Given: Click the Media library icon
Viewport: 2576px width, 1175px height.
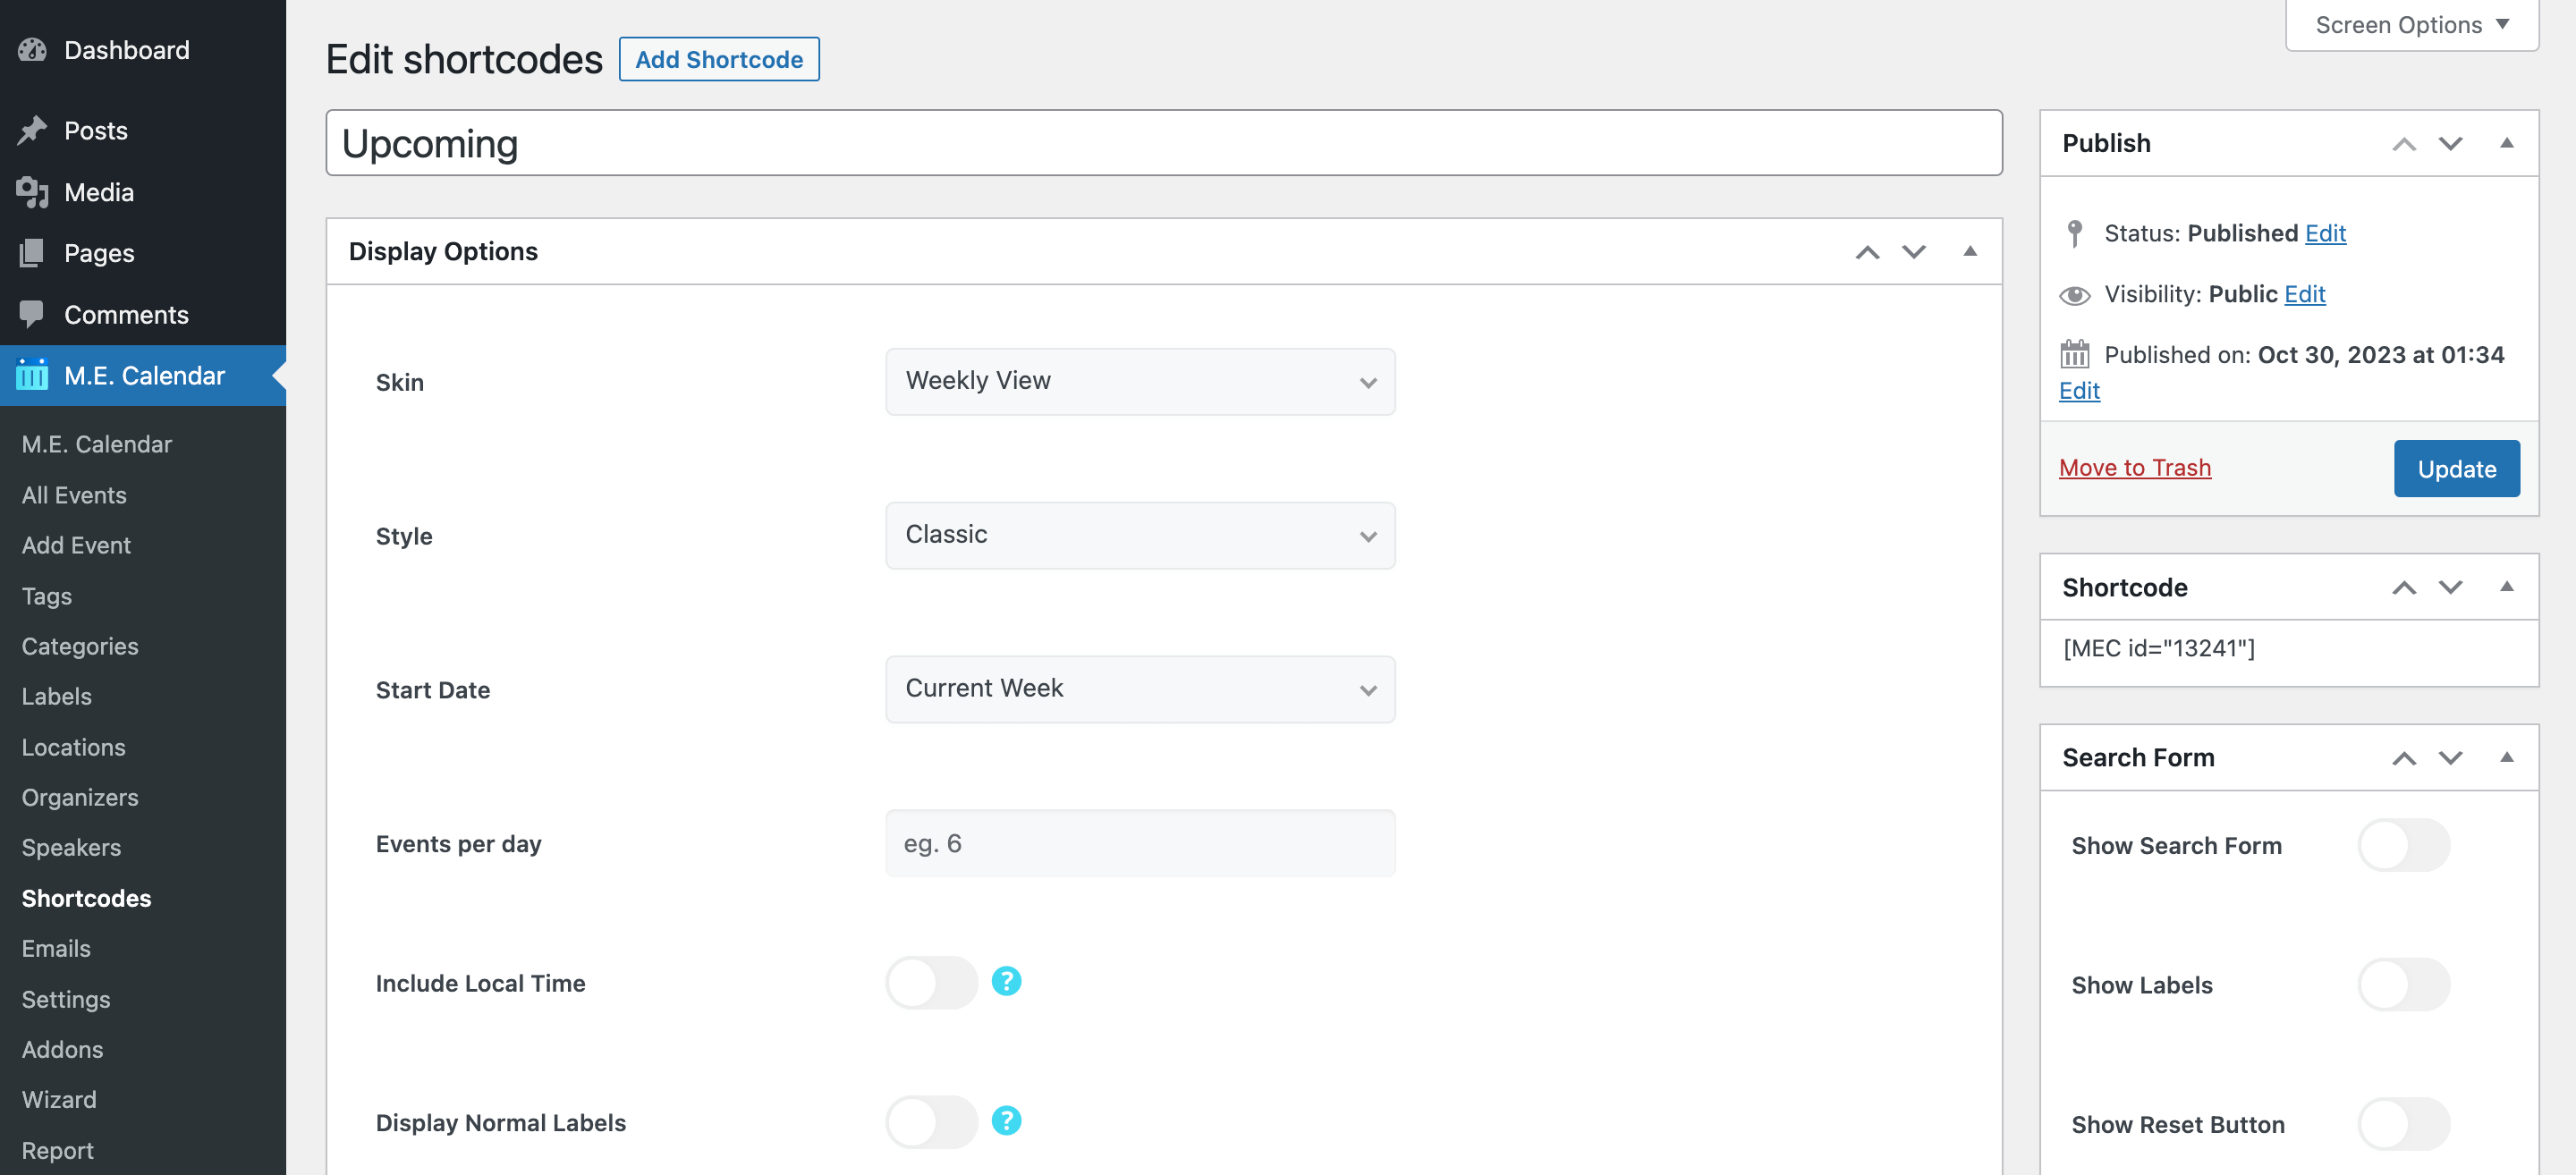Looking at the screenshot, I should 32,192.
